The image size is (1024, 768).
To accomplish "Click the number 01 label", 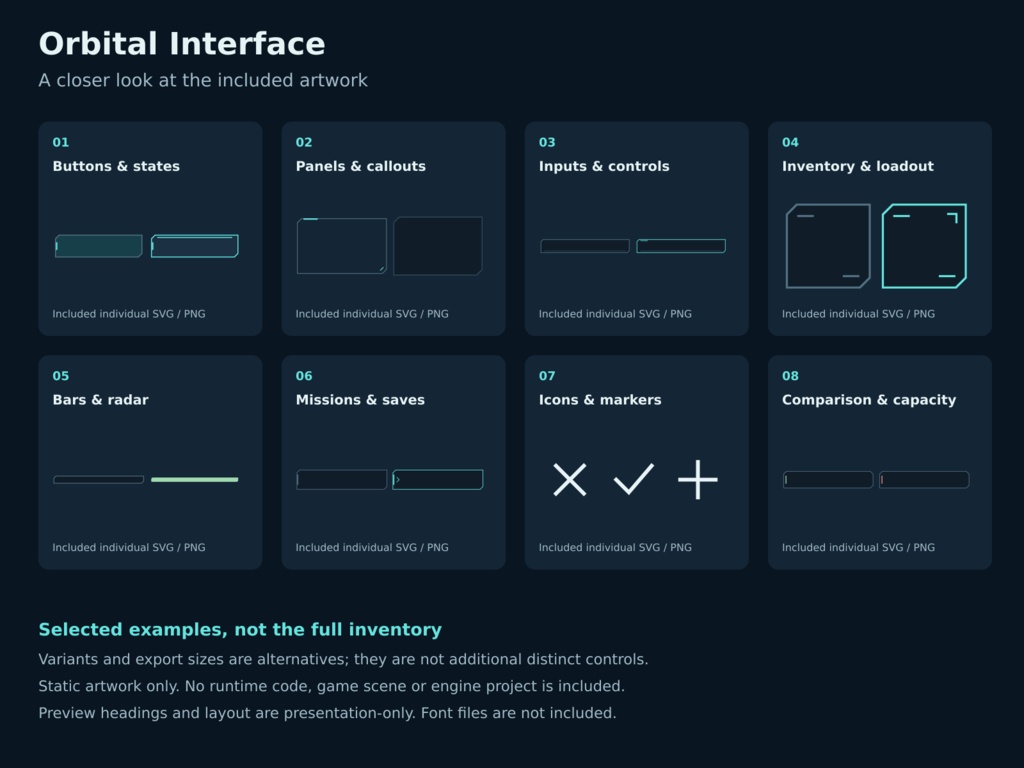I will 61,142.
